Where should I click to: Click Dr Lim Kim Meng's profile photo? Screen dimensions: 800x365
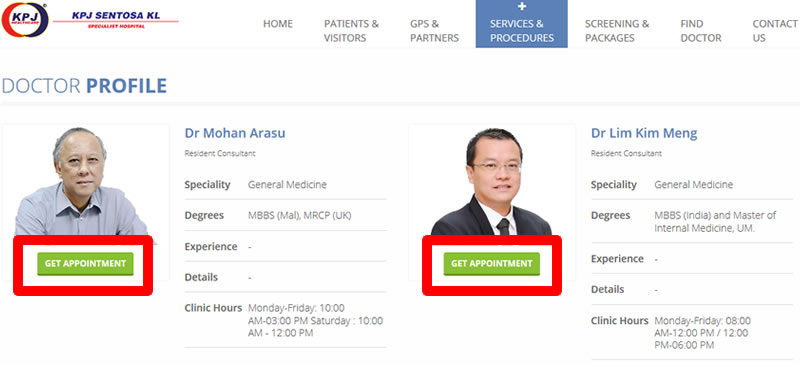[491, 182]
